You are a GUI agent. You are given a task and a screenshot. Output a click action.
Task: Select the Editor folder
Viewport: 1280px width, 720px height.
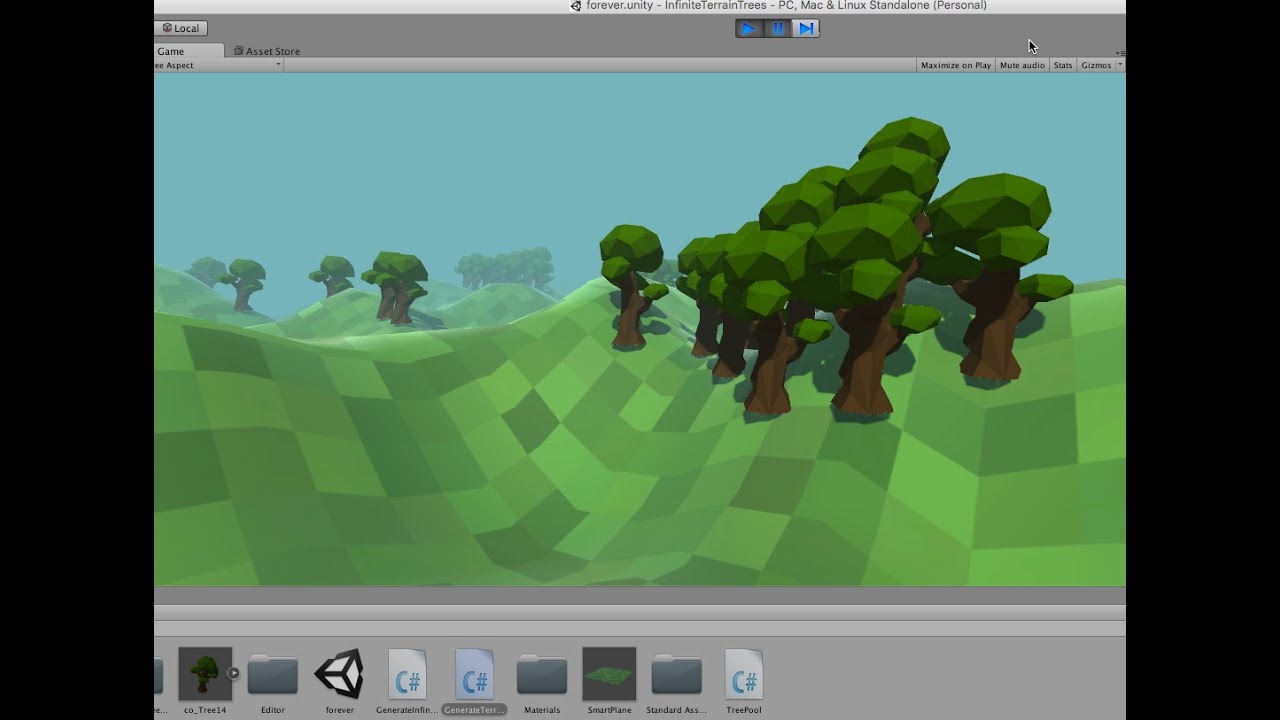tap(273, 675)
